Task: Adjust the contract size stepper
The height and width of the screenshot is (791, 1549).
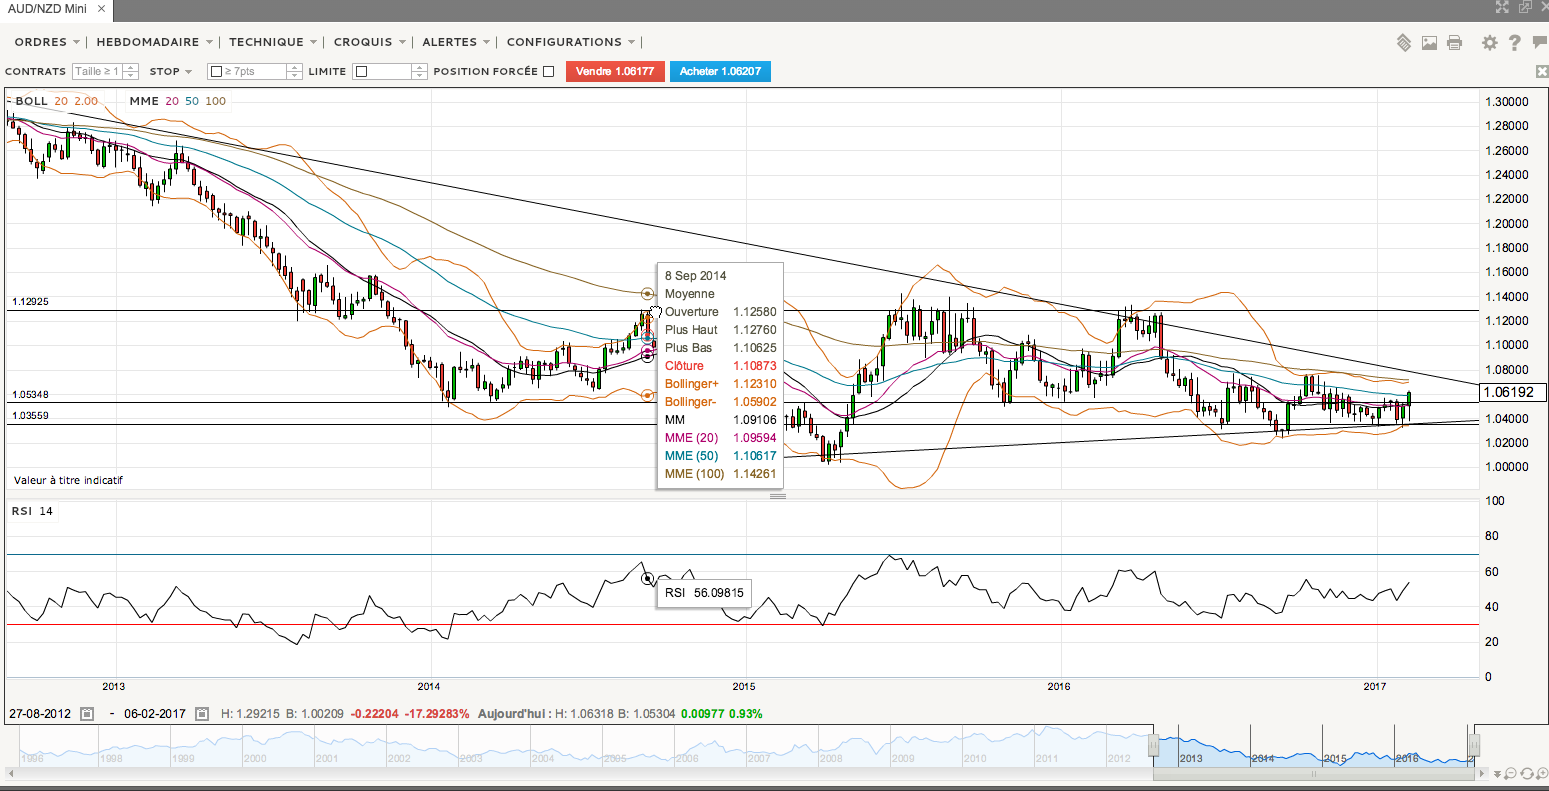Action: [131, 72]
